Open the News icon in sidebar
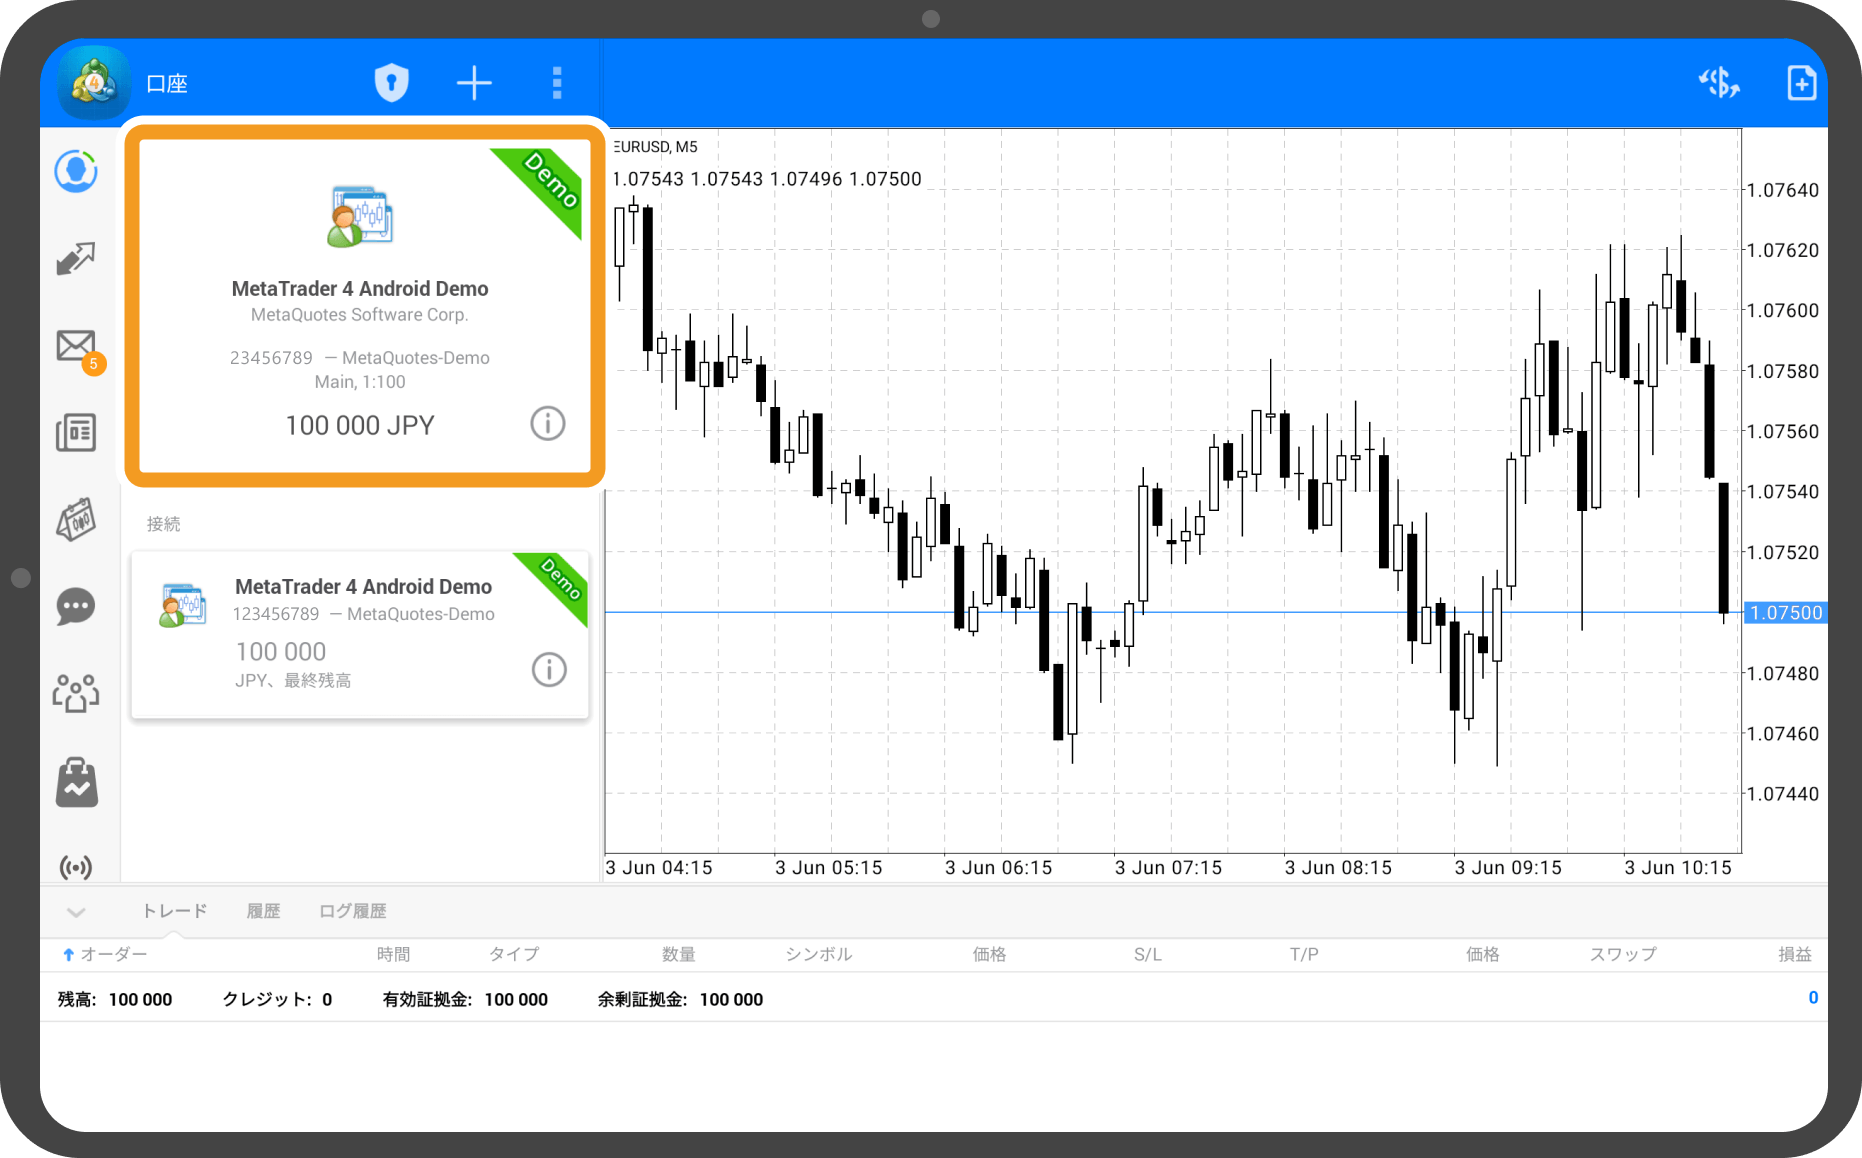Screen dimensions: 1862x1158 pos(76,433)
